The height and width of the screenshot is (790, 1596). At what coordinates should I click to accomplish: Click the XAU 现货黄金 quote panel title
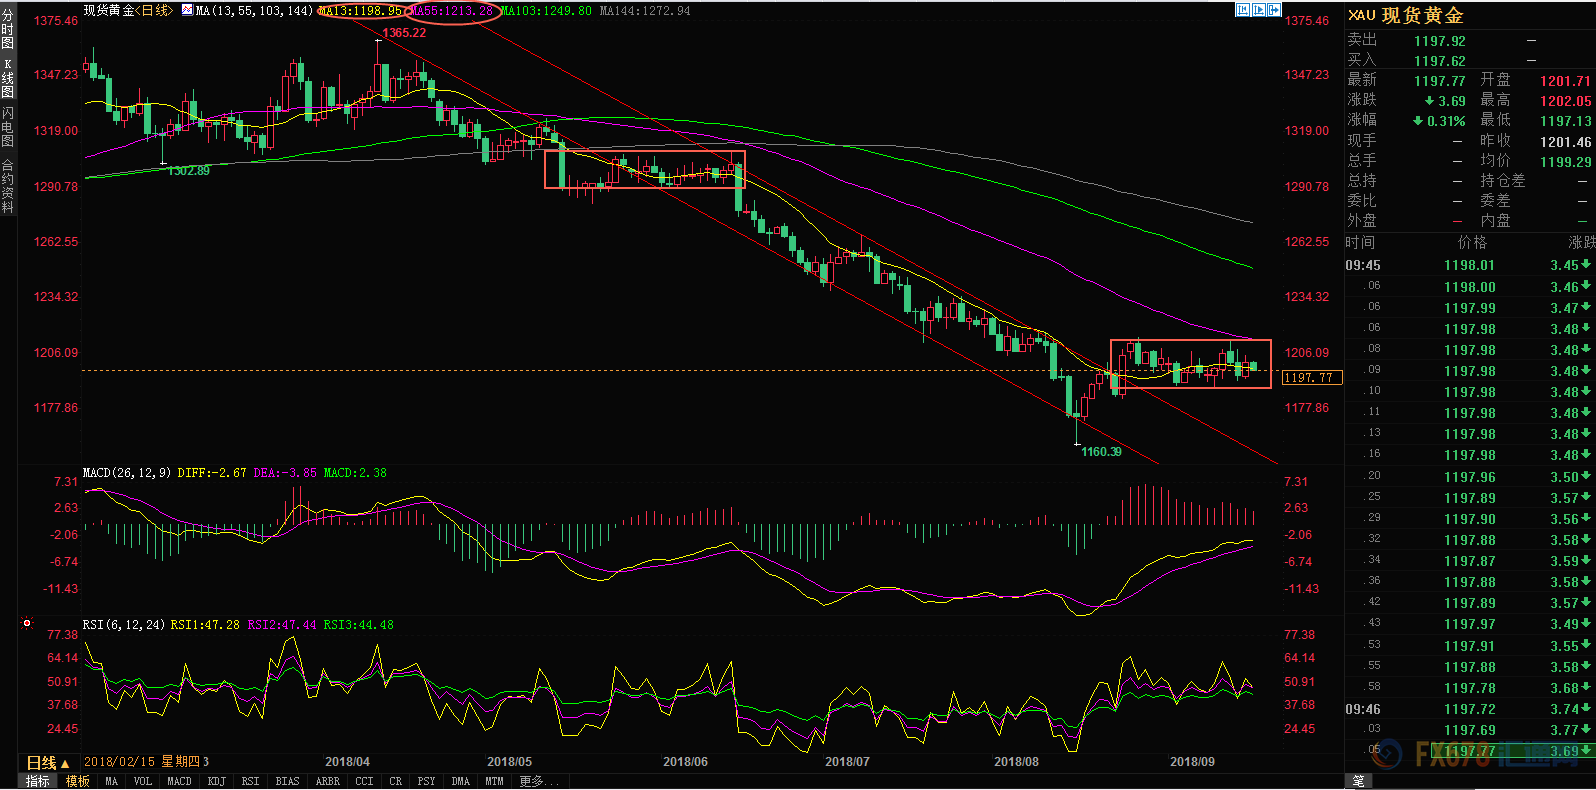[1405, 15]
